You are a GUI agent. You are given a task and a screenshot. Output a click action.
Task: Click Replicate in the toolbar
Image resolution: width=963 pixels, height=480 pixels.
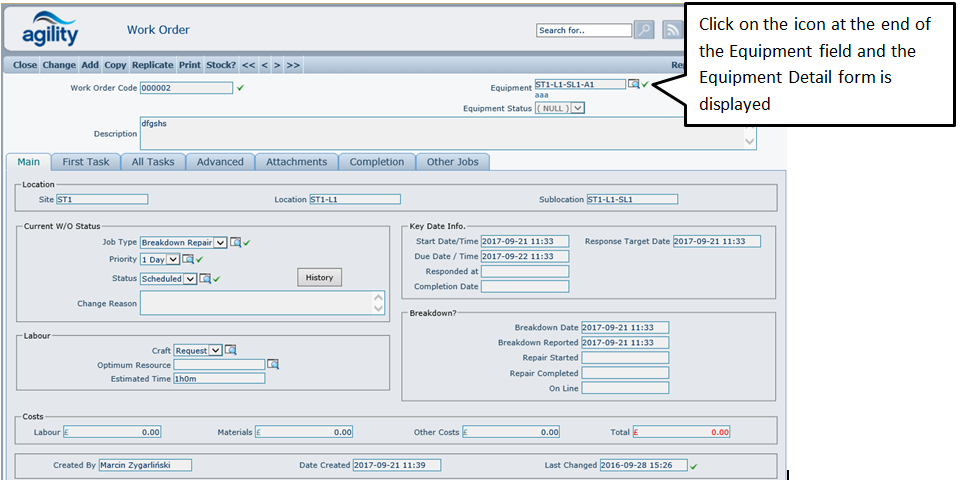click(152, 65)
